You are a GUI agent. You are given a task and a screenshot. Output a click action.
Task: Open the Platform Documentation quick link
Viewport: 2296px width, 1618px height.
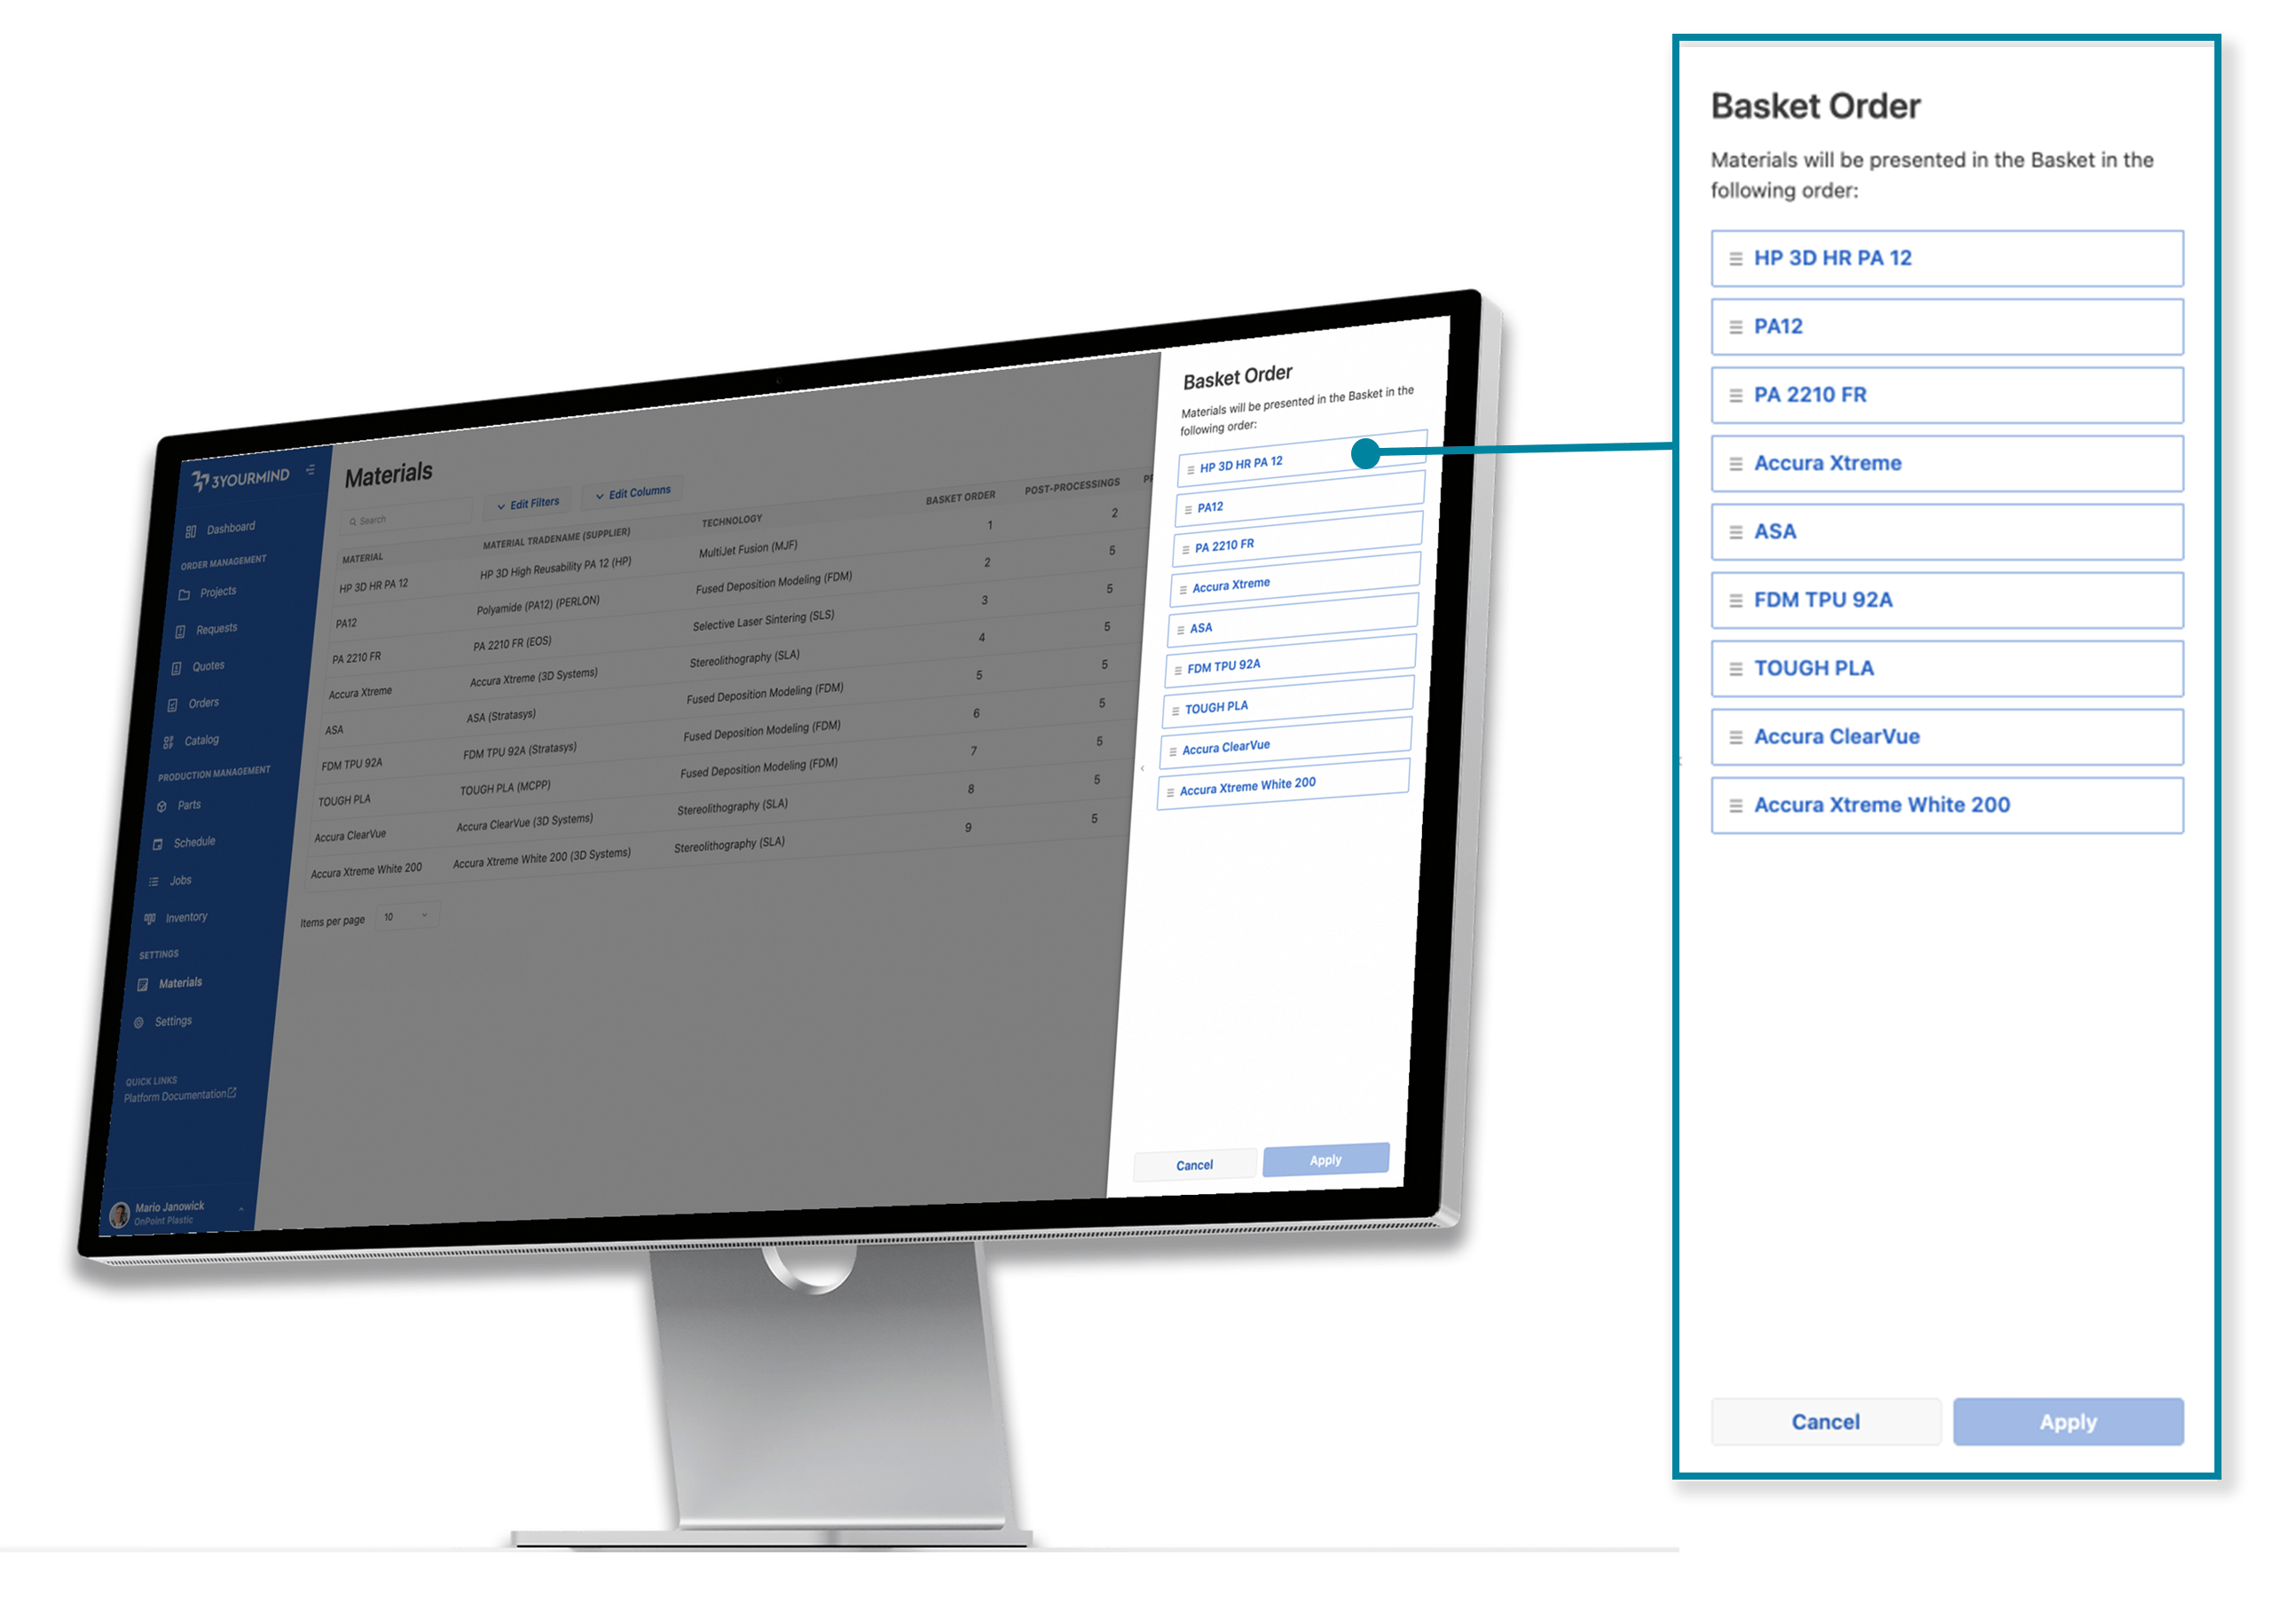(x=180, y=1096)
